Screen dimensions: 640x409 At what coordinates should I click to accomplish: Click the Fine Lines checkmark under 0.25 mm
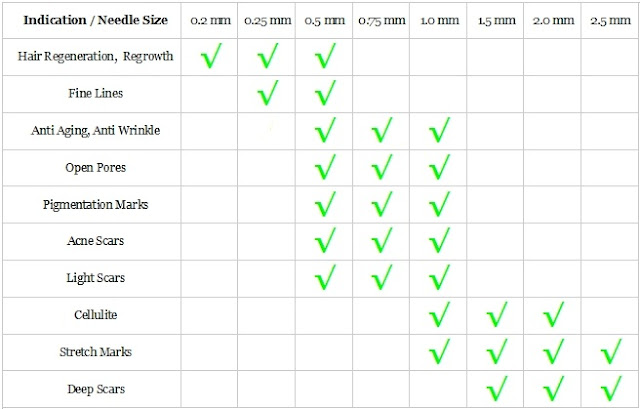[267, 93]
